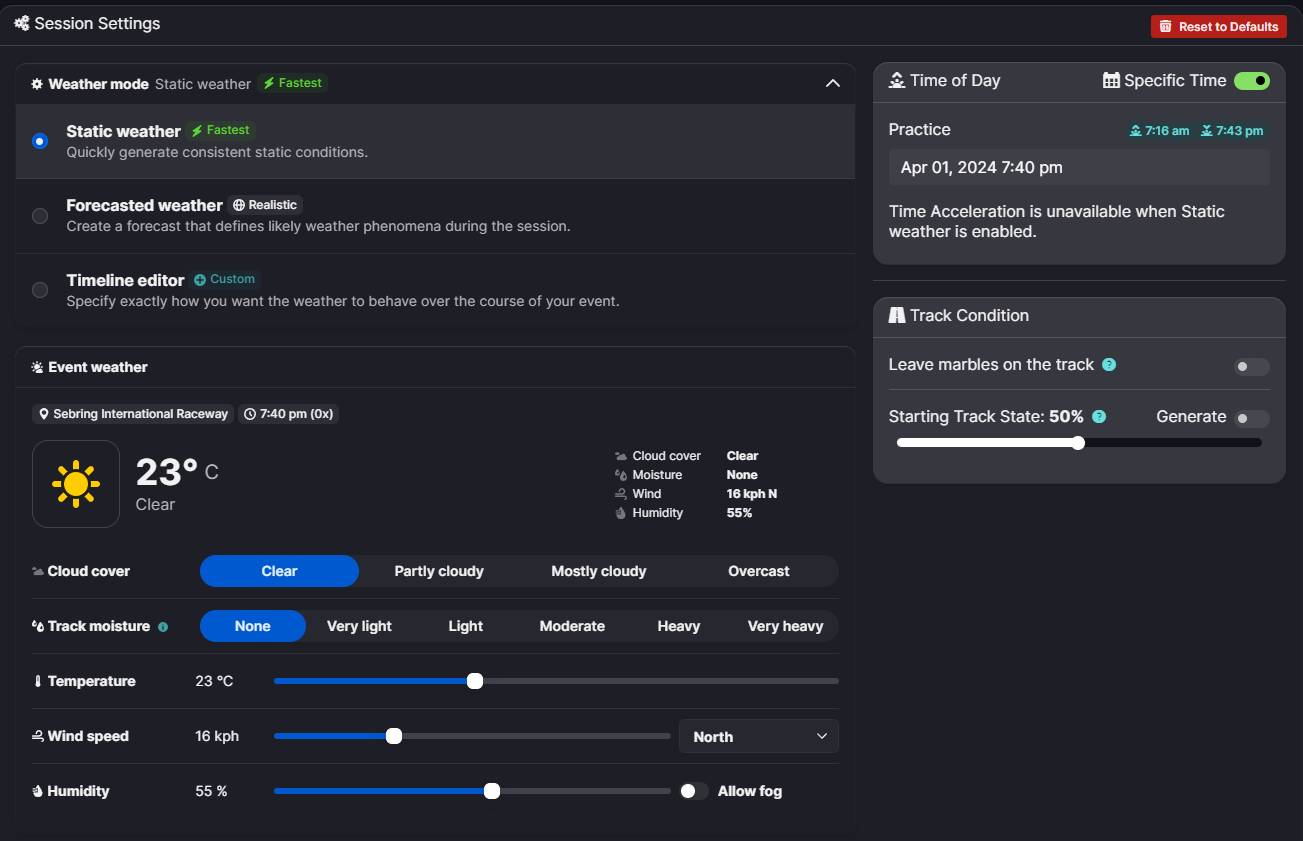Open help for Starting Track State
The image size is (1303, 841).
[1099, 417]
